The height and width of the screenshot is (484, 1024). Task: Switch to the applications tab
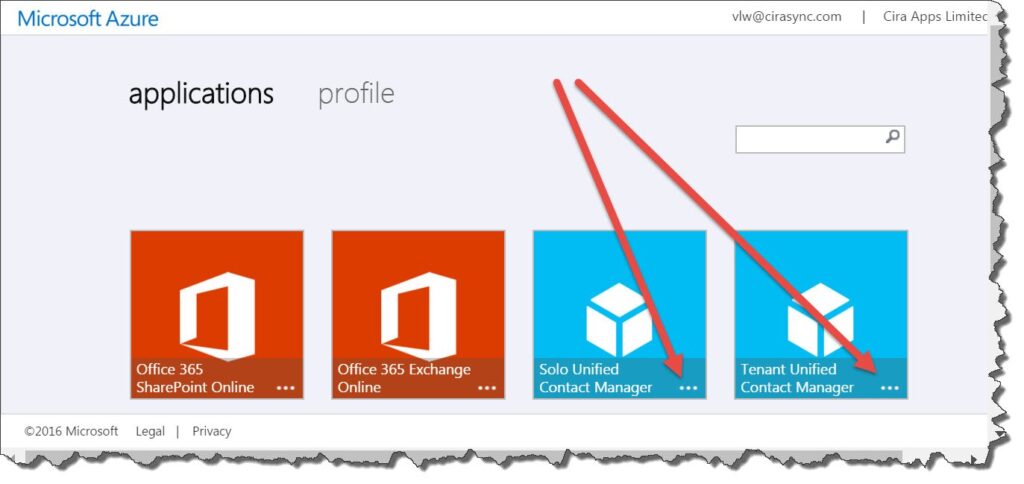(201, 94)
